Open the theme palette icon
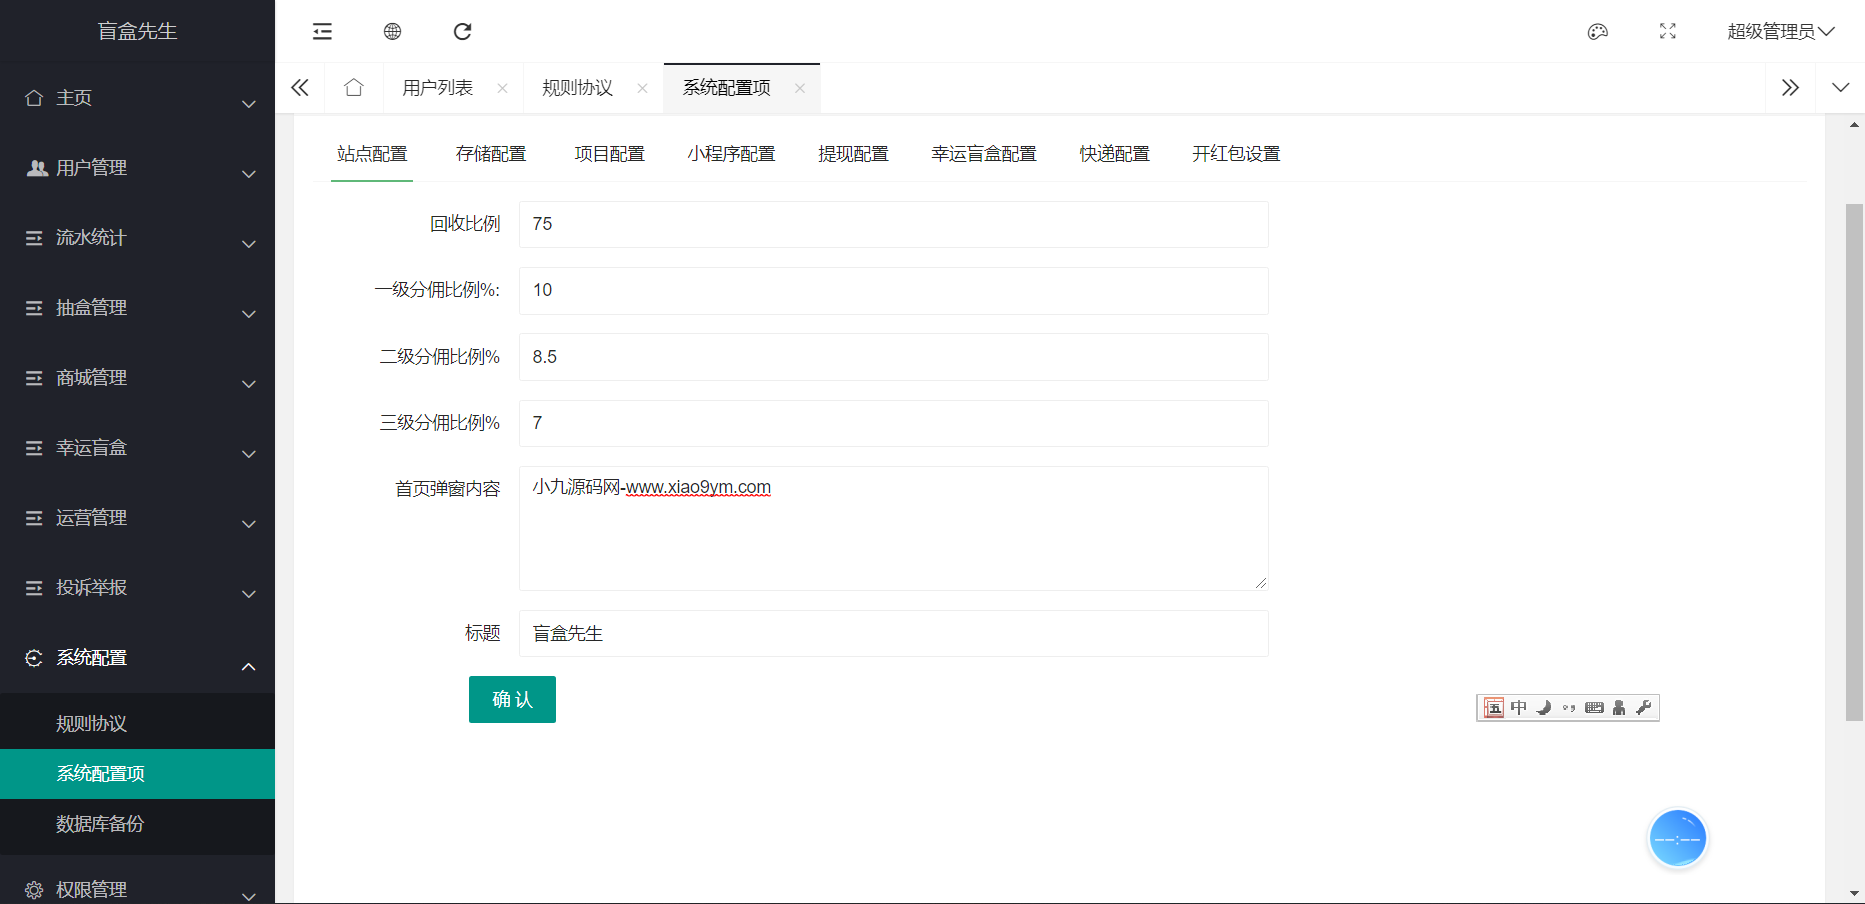This screenshot has height=904, width=1865. [1598, 32]
